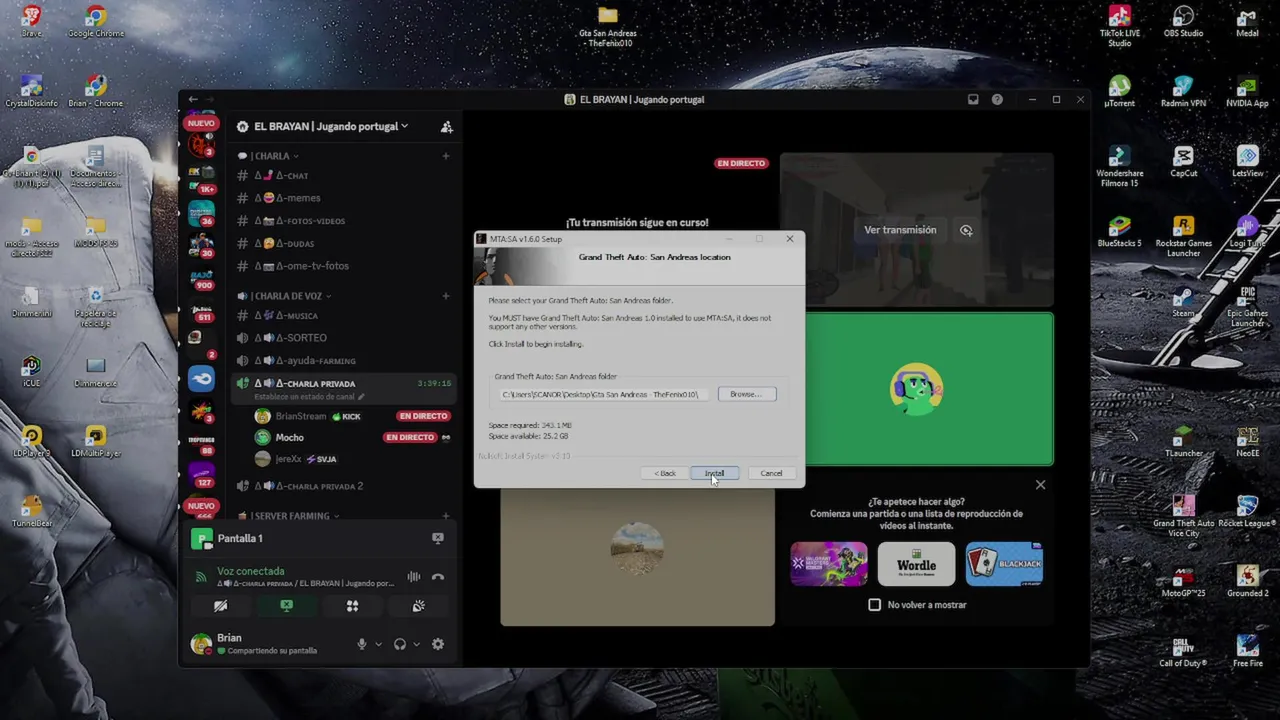The width and height of the screenshot is (1280, 720).
Task: Close the '¿Te apetece hacer algo?' panel
Action: pos(1040,485)
